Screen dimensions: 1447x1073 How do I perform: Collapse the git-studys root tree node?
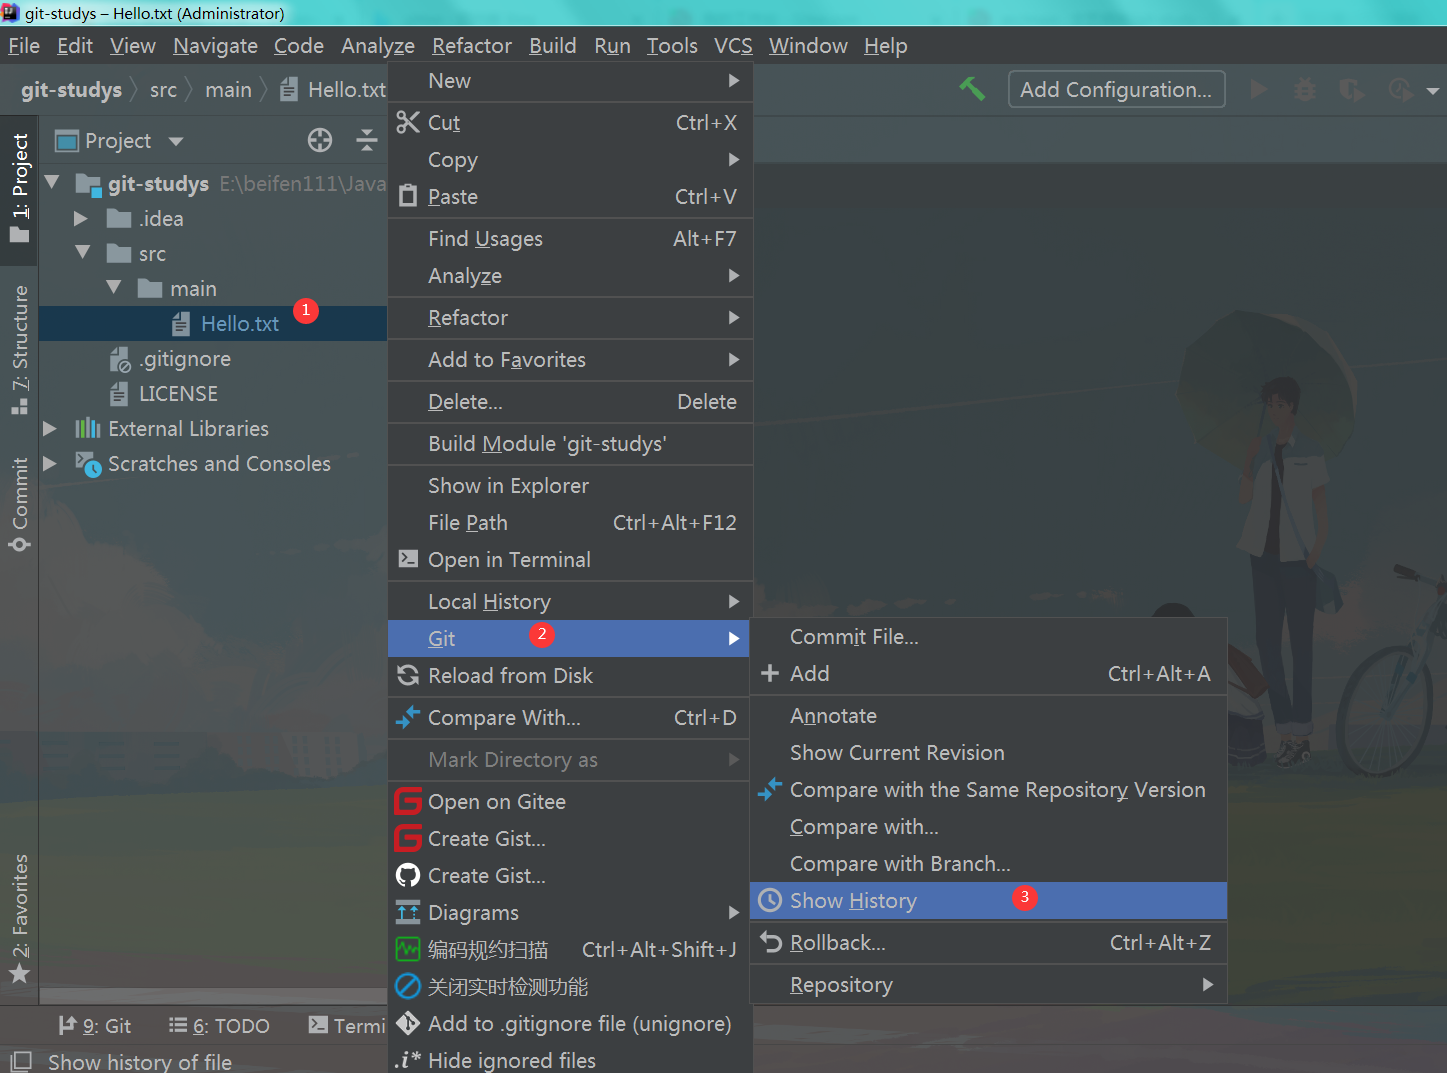tap(53, 183)
